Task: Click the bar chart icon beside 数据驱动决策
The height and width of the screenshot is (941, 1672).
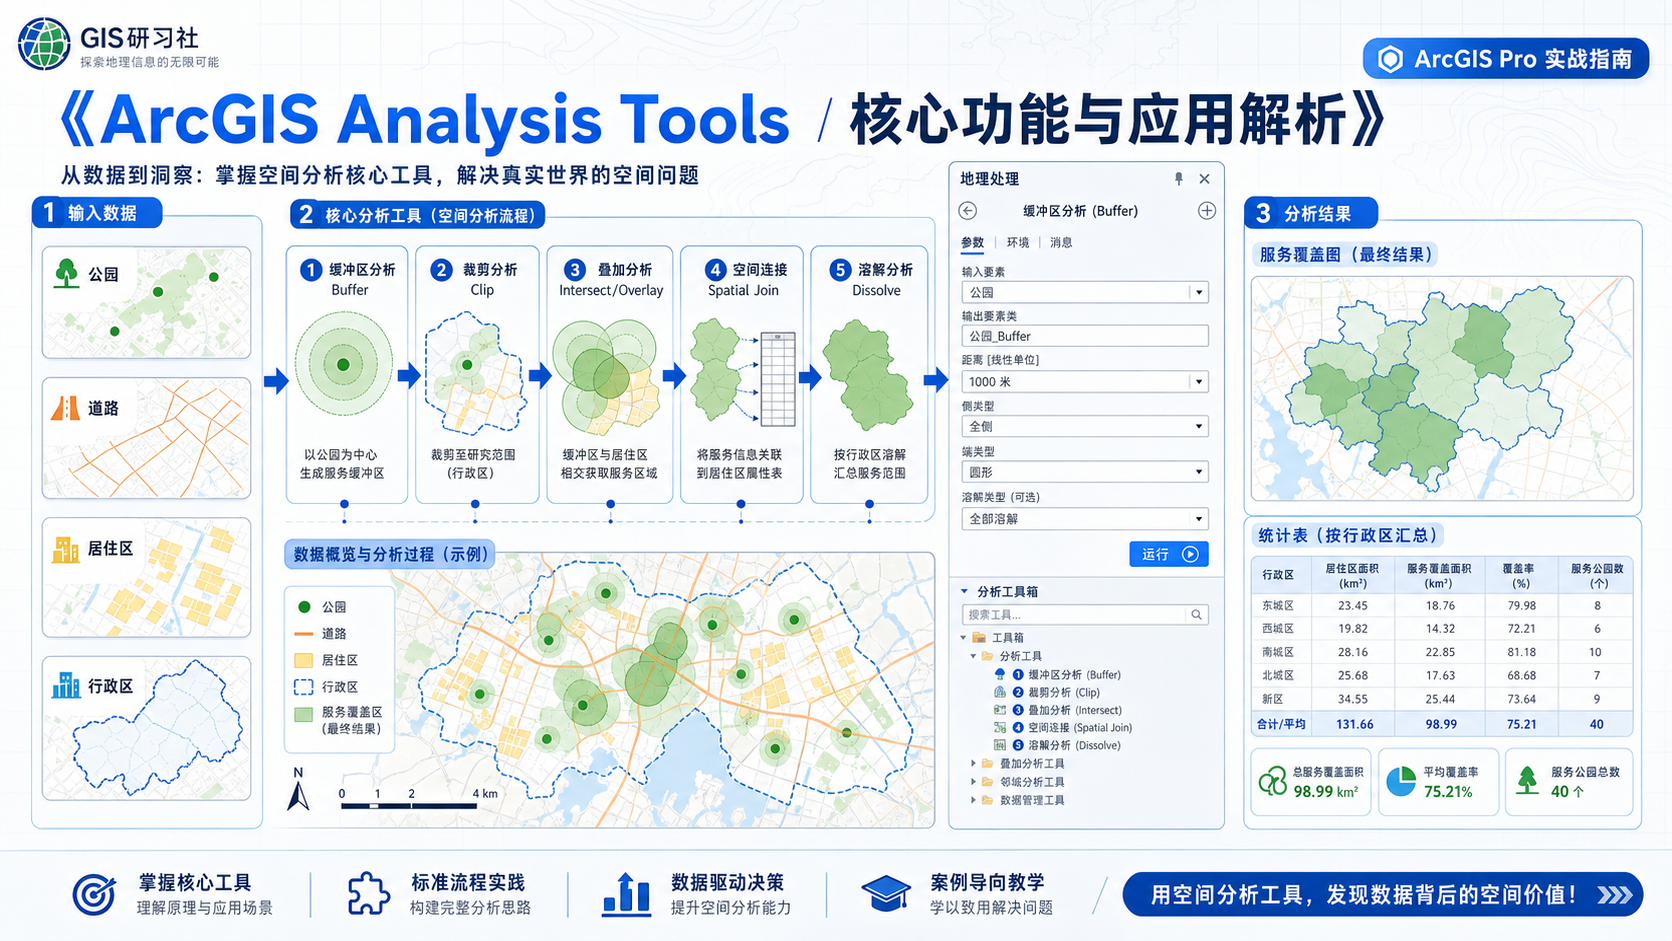Action: (627, 893)
